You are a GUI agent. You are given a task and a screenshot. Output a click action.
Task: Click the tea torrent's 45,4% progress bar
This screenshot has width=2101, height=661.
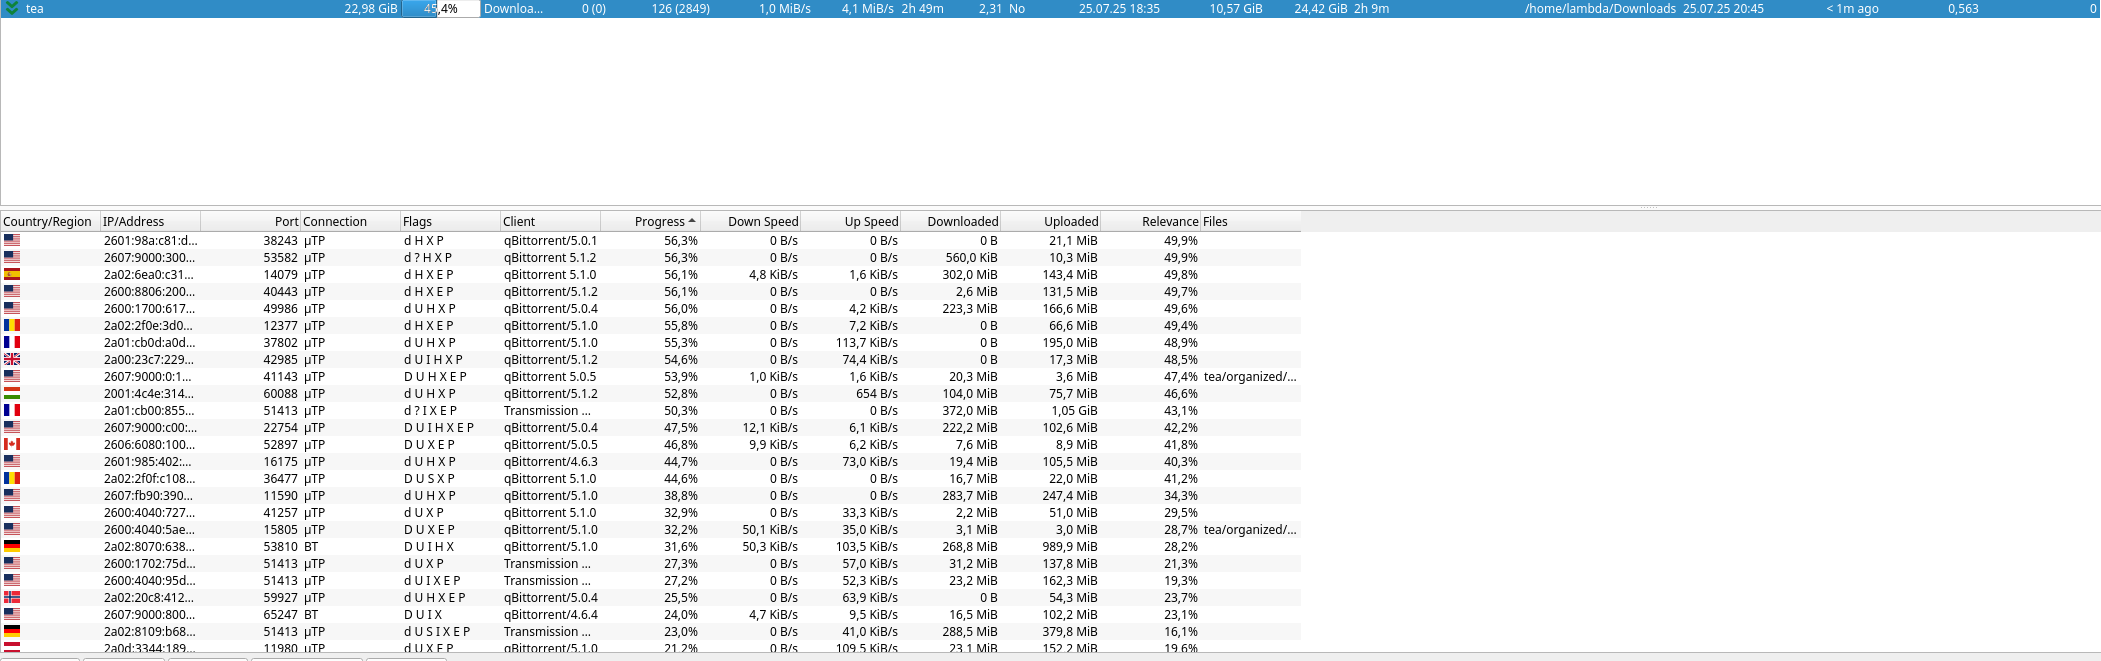[441, 8]
